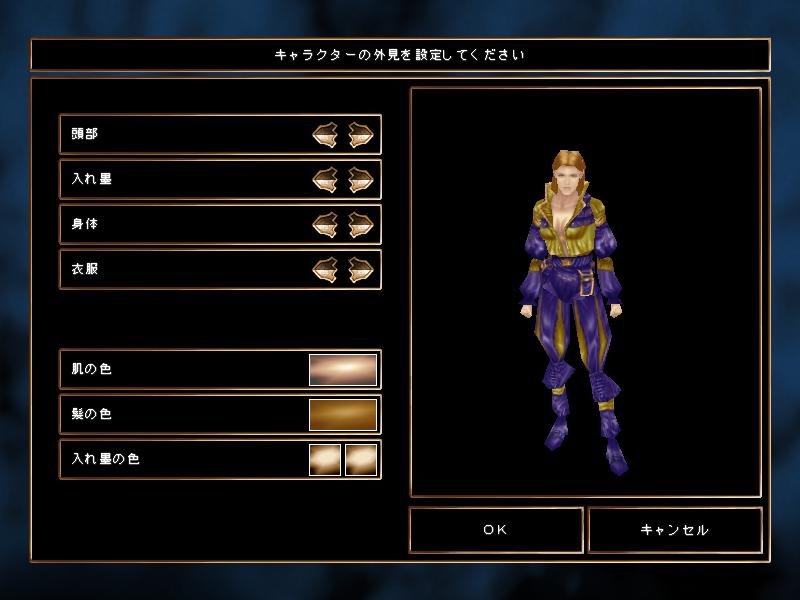Select previous head with 頭部 left arrow
This screenshot has width=800, height=600.
325,135
